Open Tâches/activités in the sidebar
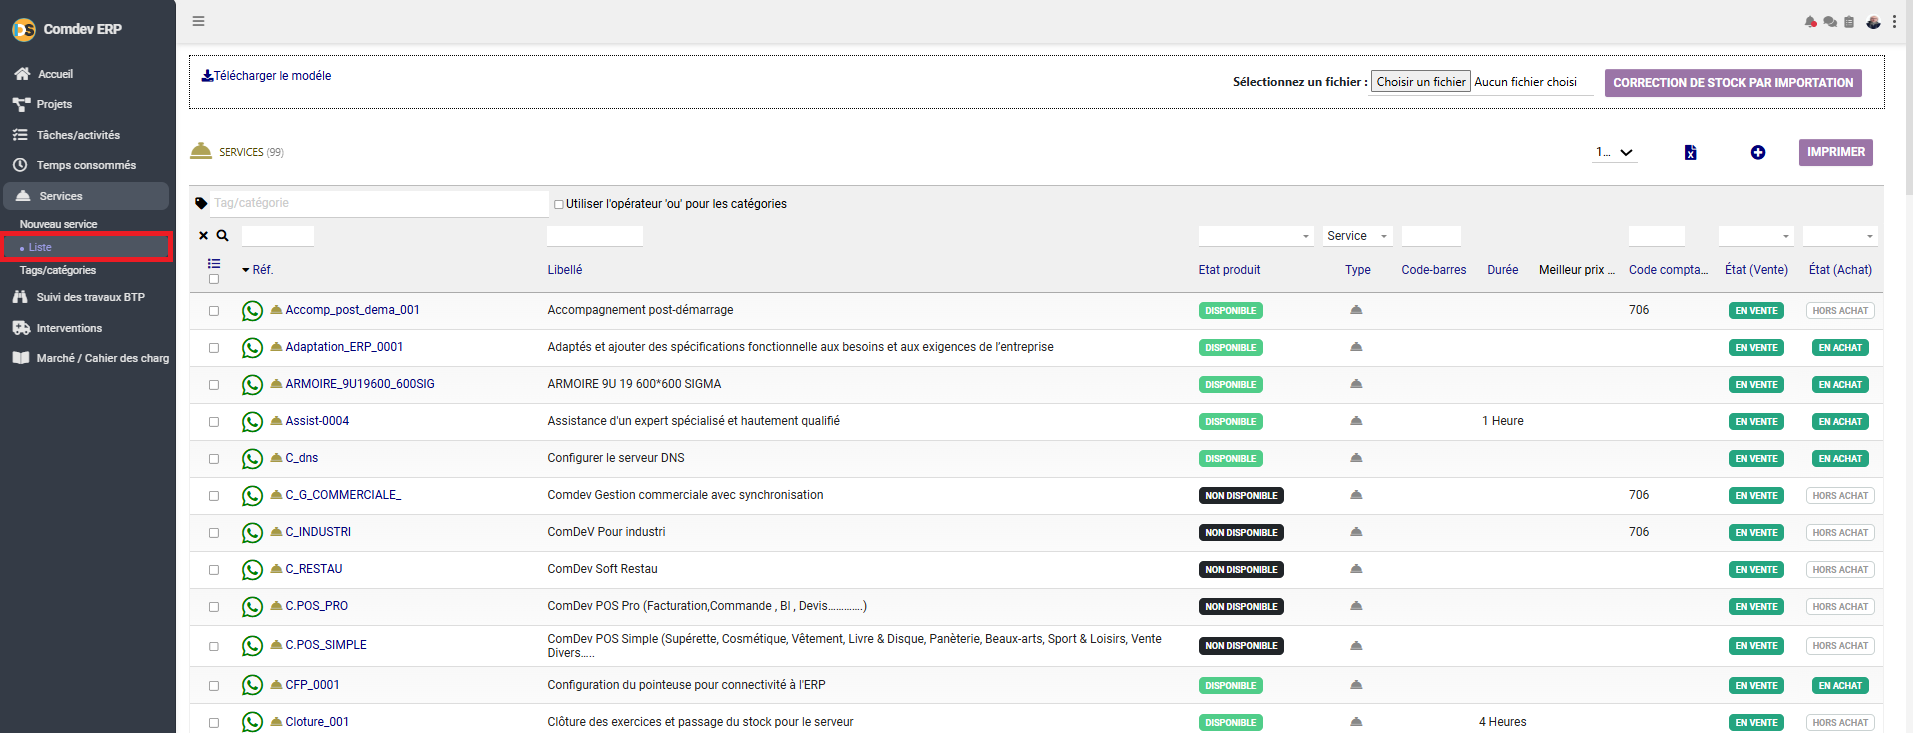The height and width of the screenshot is (733, 1913). point(78,135)
